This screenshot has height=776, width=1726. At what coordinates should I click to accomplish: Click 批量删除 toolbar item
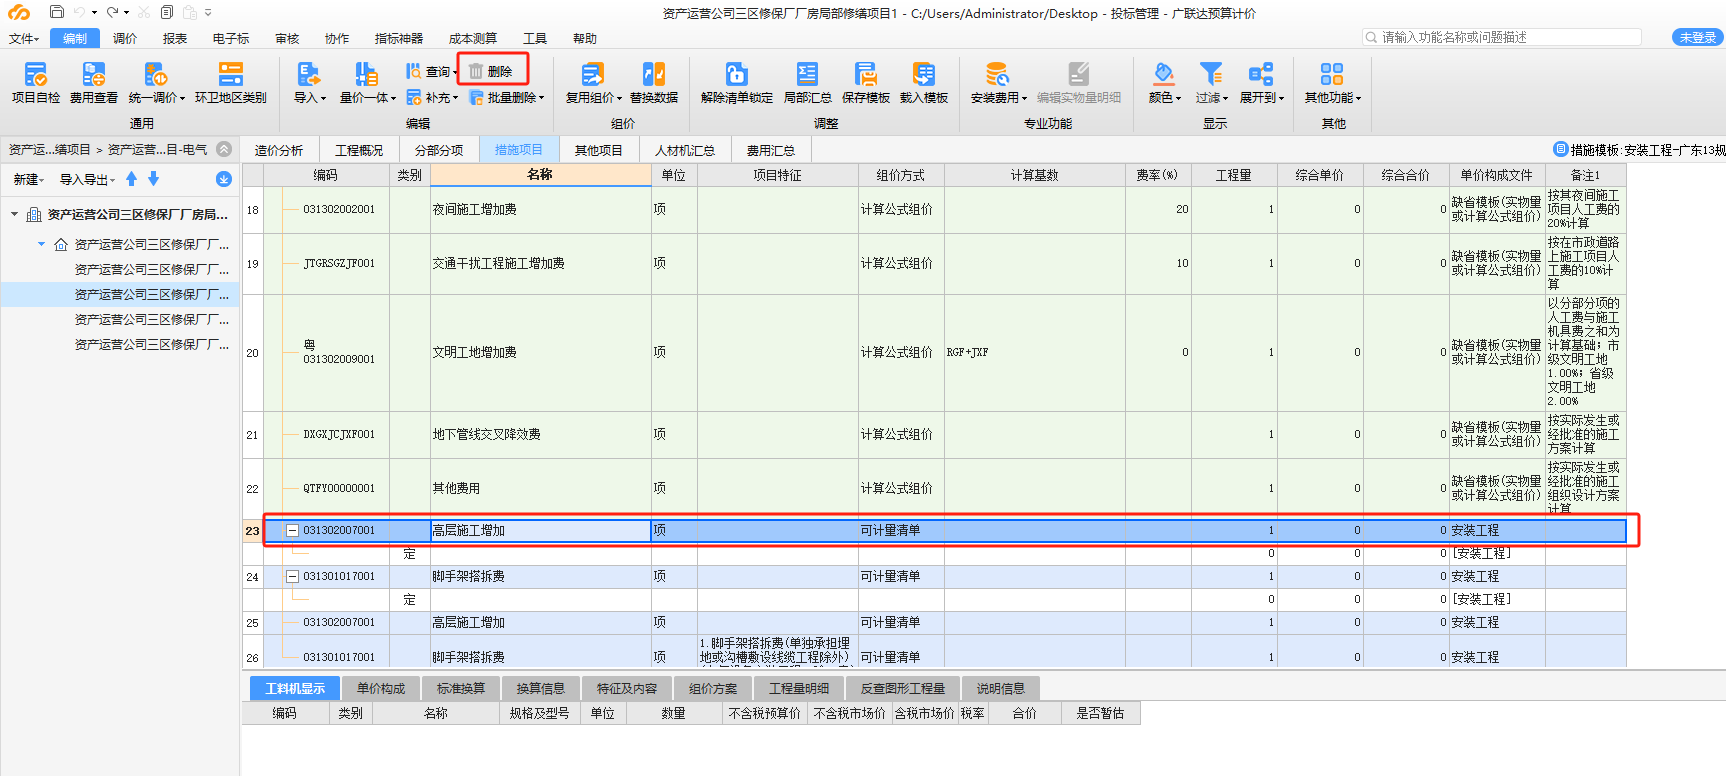[507, 98]
